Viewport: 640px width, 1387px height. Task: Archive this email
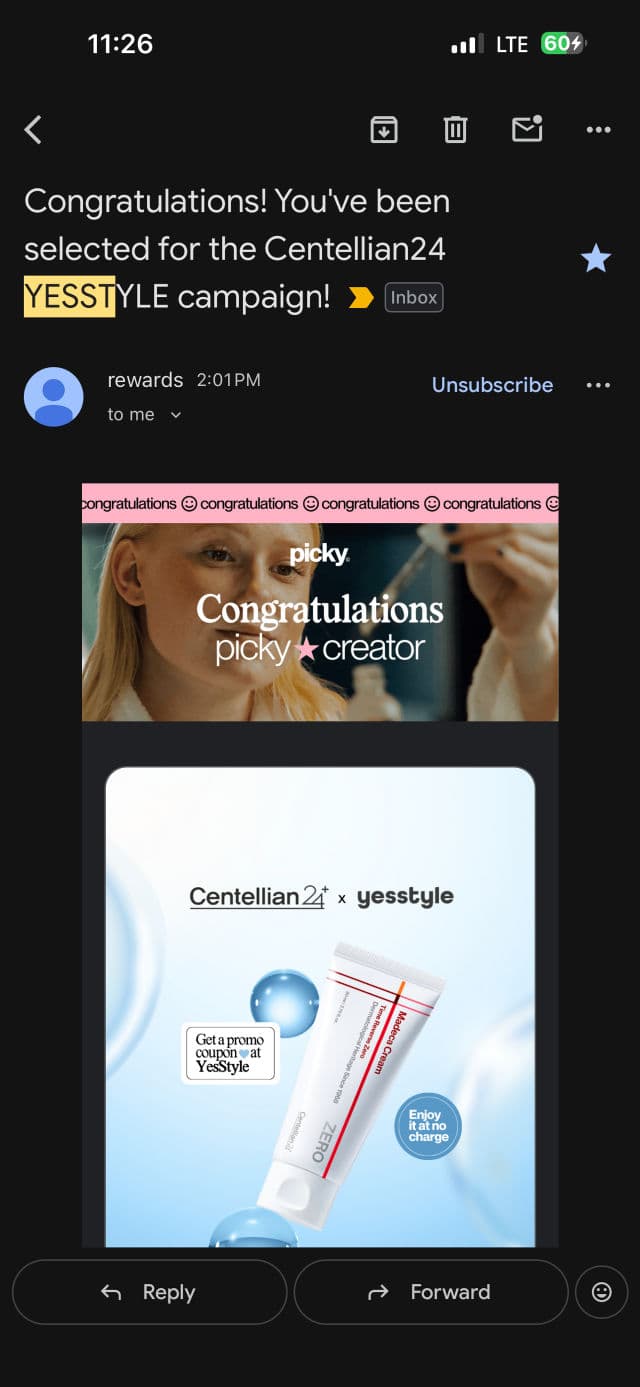coord(384,130)
